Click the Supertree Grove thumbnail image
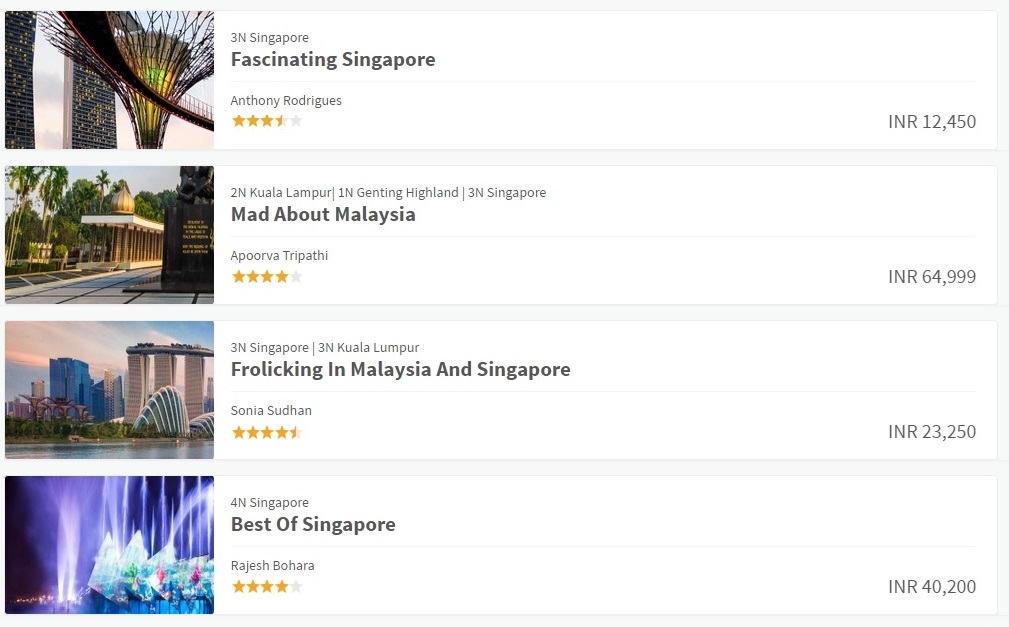The image size is (1009, 627). [x=109, y=80]
